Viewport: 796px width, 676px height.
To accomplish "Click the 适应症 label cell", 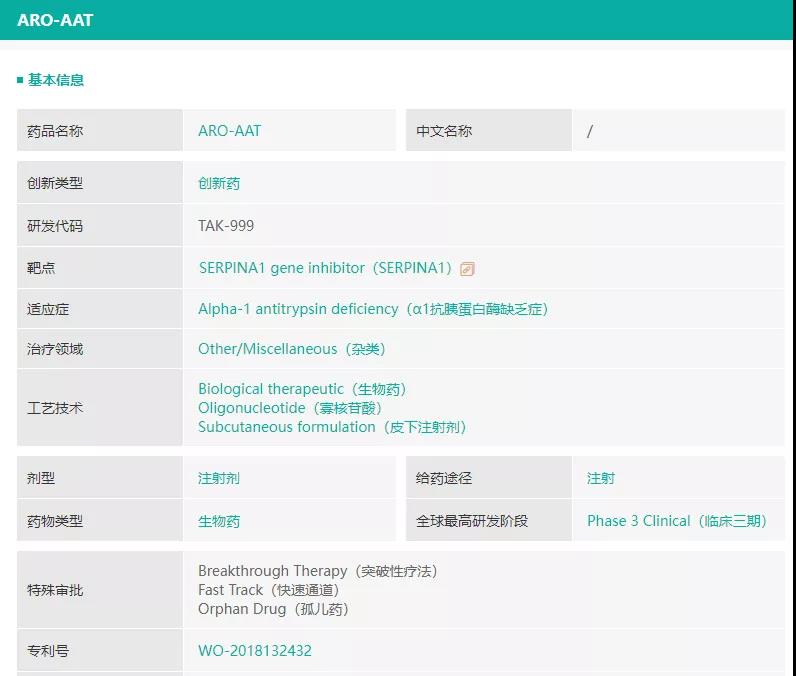I will click(x=100, y=309).
